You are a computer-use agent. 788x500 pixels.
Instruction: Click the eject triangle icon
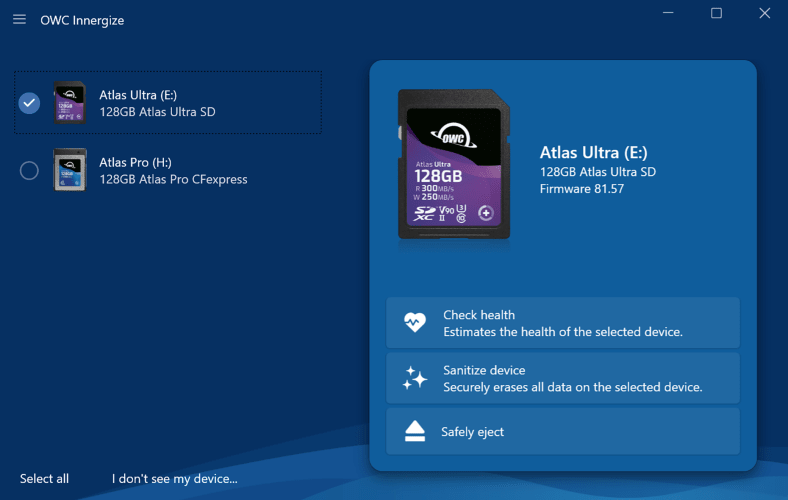click(414, 432)
